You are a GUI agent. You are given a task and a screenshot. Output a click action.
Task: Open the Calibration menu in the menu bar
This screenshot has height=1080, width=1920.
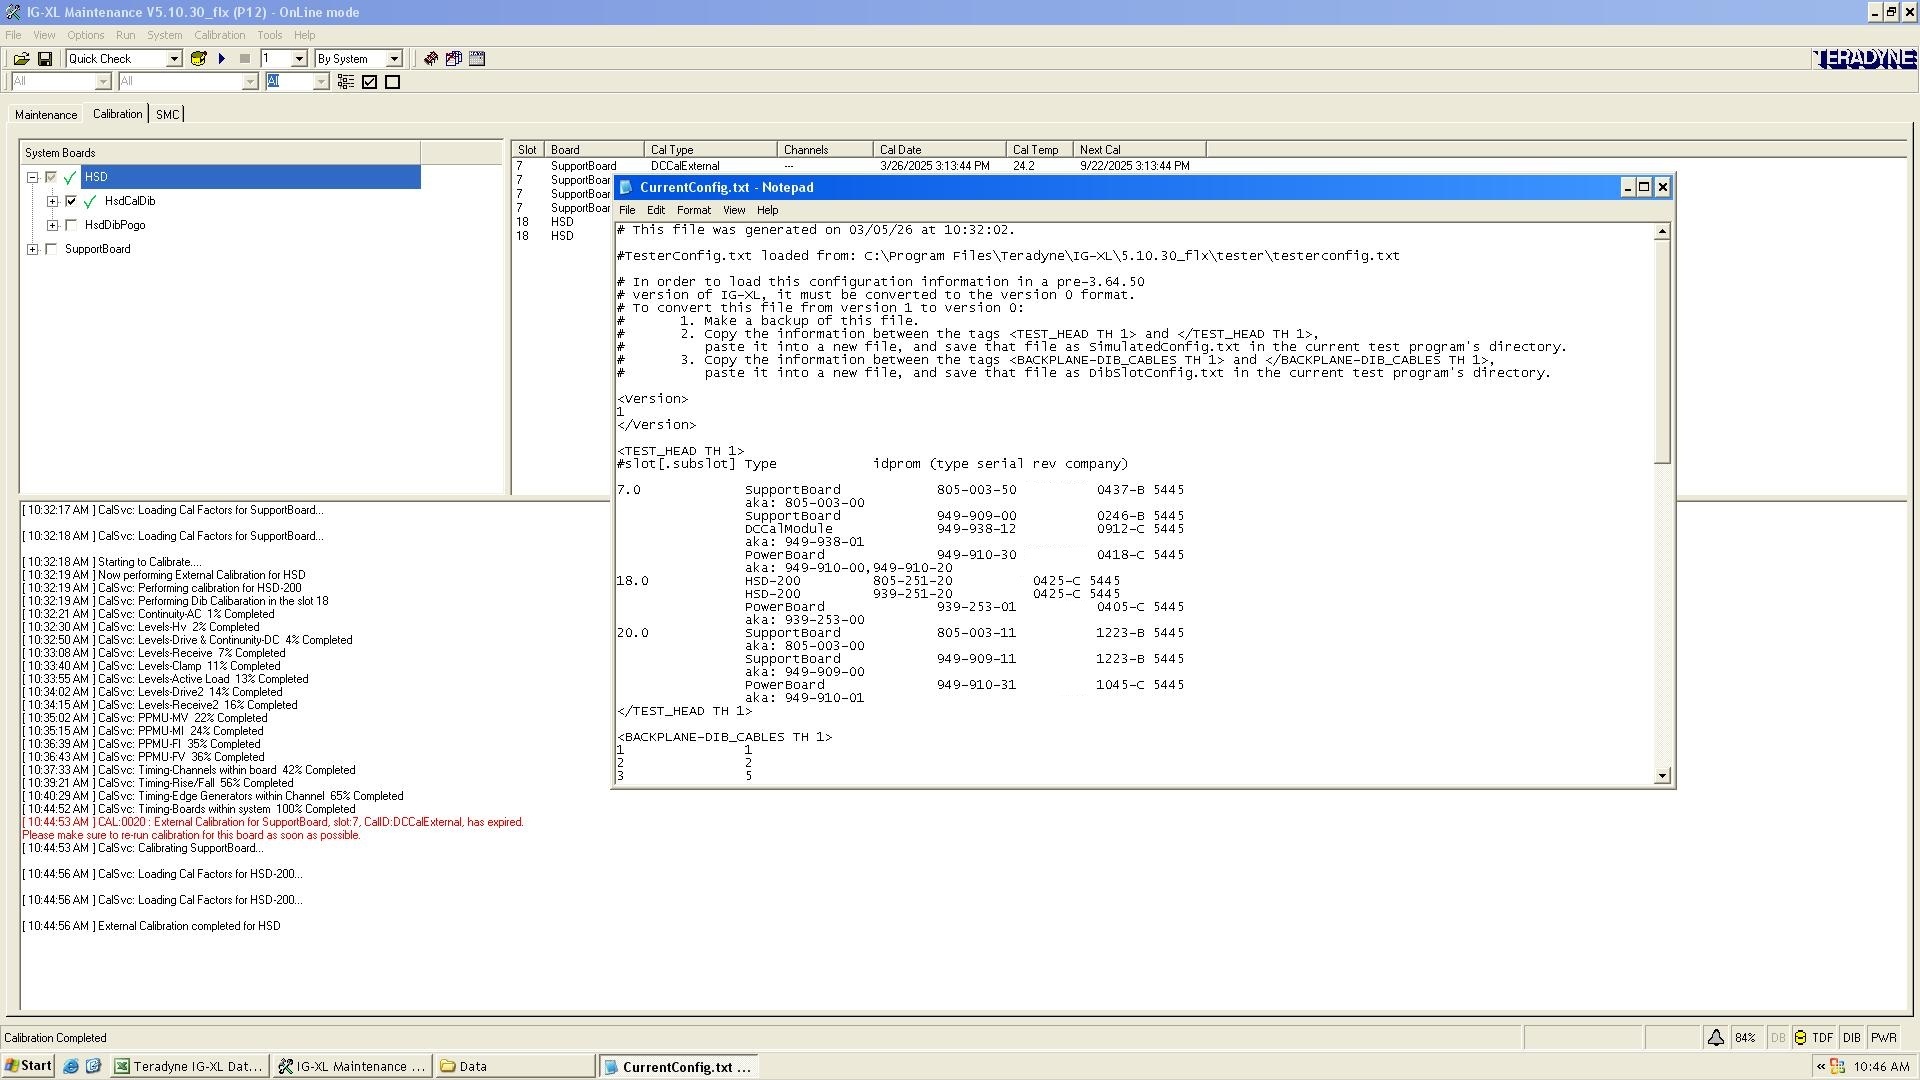(219, 35)
